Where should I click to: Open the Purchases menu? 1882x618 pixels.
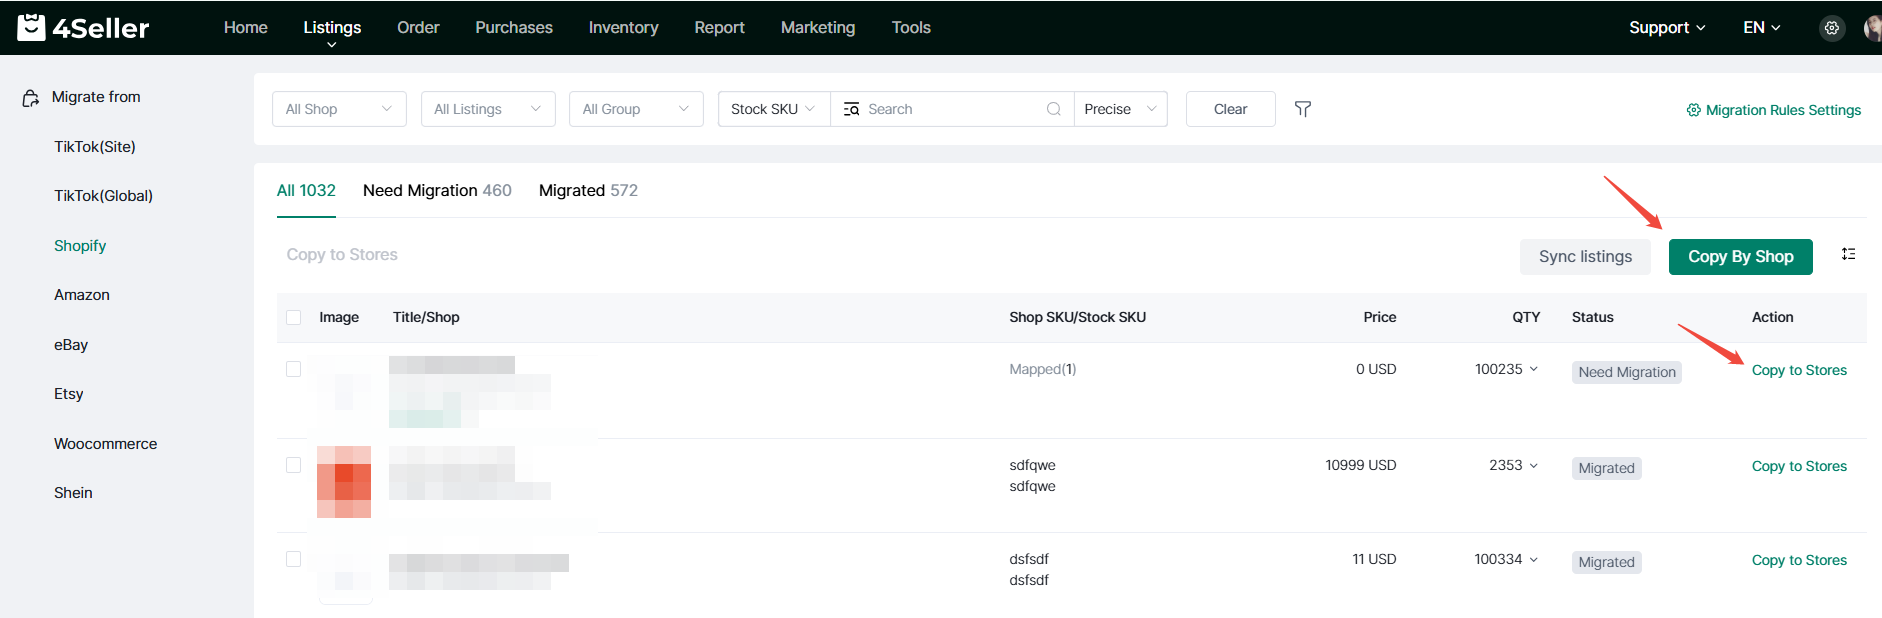(x=514, y=28)
